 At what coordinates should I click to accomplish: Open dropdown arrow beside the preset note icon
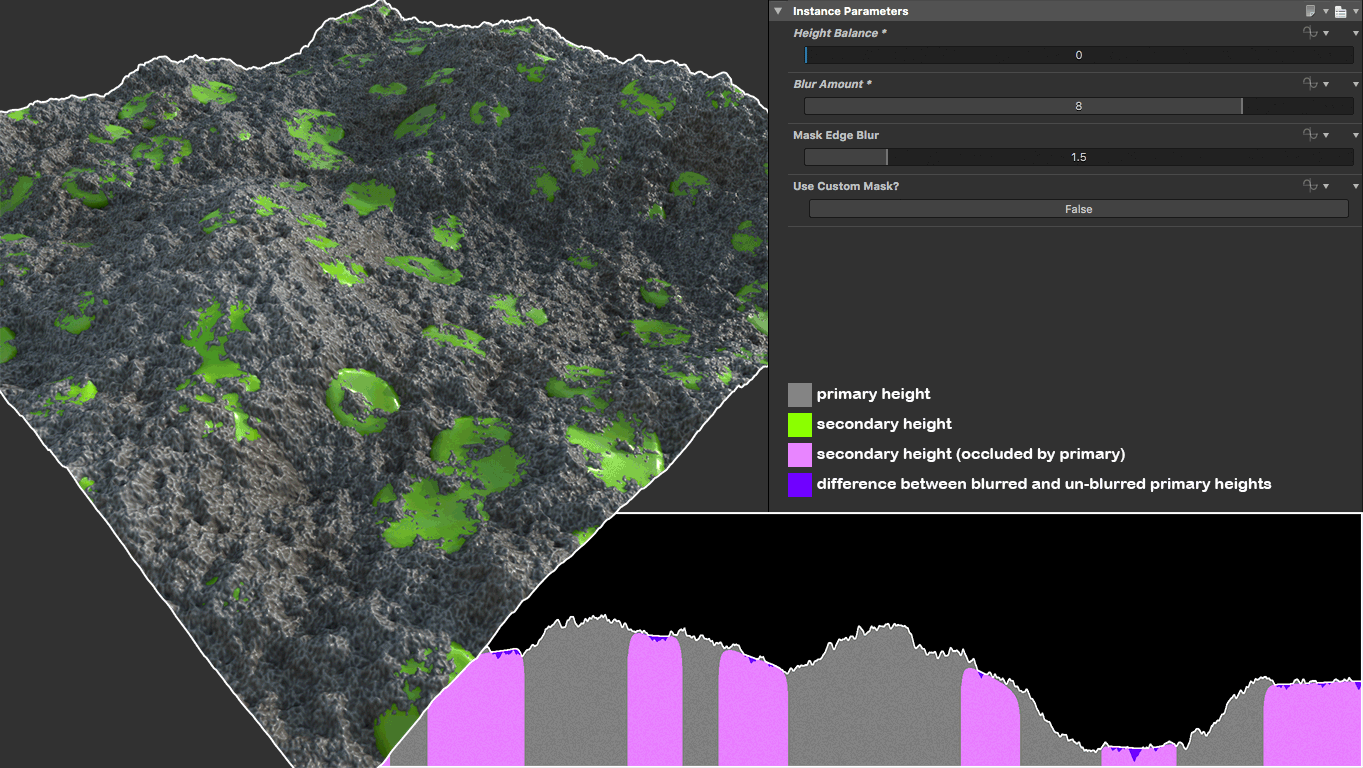(x=1326, y=12)
